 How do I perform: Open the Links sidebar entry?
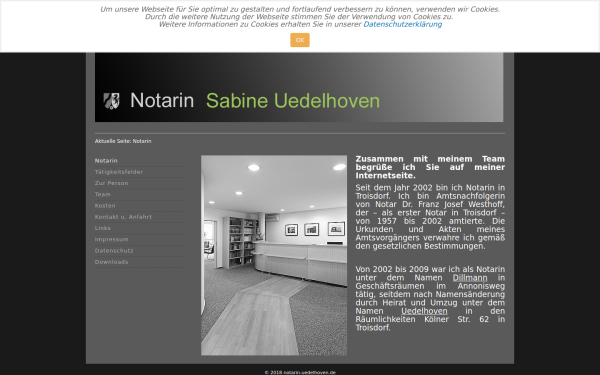click(x=103, y=228)
